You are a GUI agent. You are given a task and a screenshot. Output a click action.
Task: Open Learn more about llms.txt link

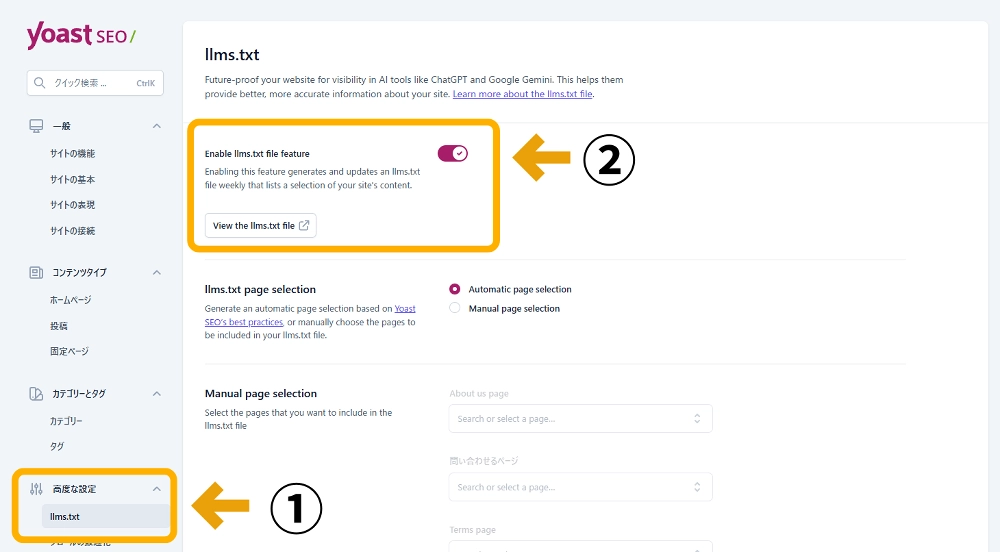click(x=522, y=94)
